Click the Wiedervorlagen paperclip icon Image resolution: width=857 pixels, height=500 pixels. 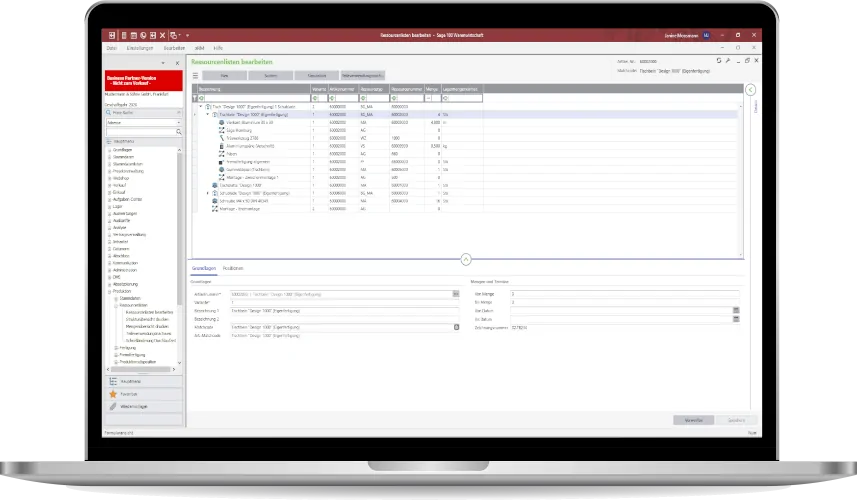[111, 406]
